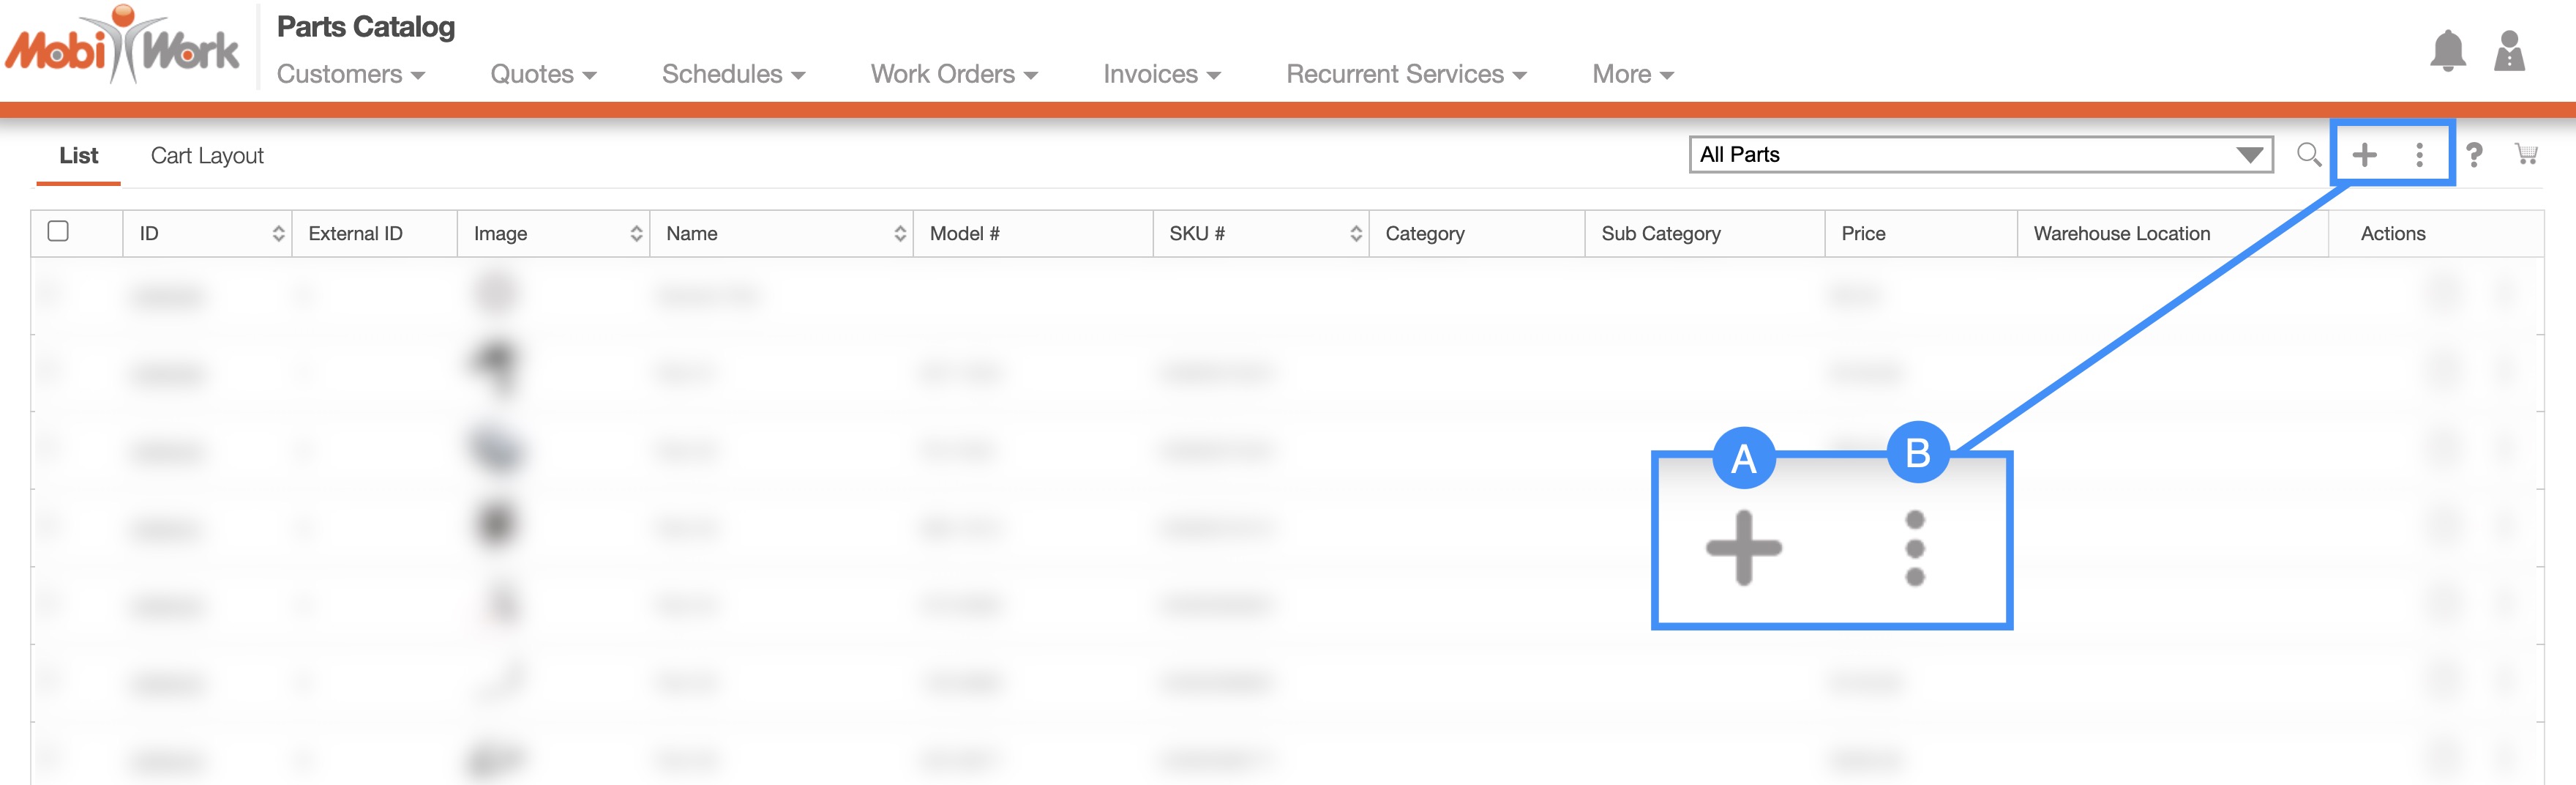Open the three-dot more actions menu

pyautogui.click(x=2419, y=154)
